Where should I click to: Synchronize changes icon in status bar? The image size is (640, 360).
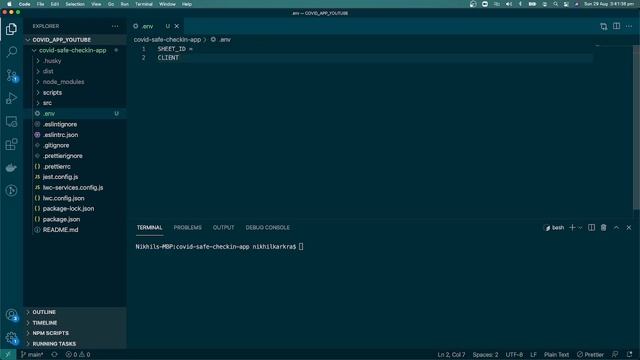[x=54, y=355]
